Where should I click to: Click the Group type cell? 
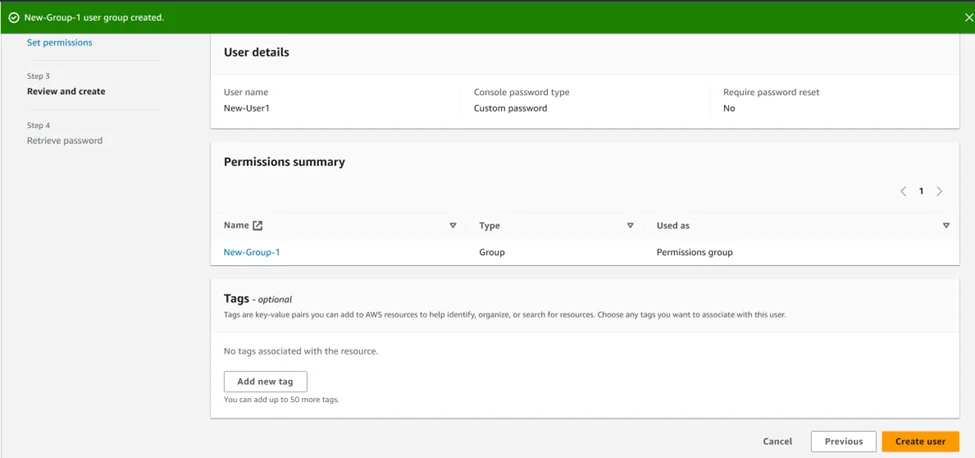492,252
